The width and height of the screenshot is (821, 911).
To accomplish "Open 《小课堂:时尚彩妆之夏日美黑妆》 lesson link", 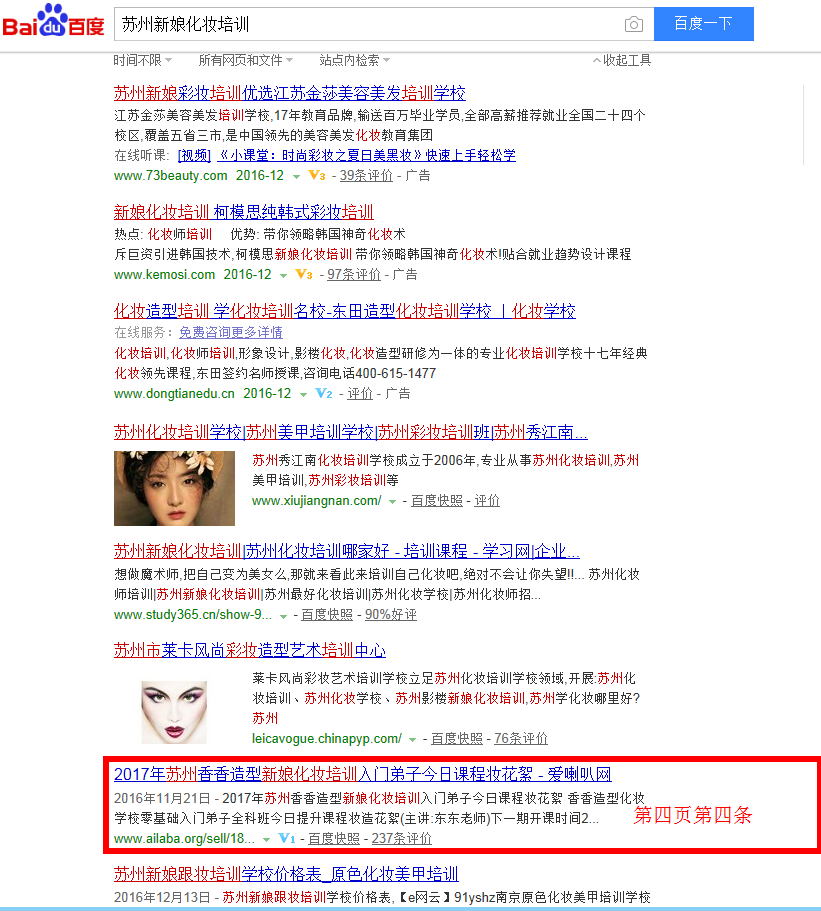I will [x=366, y=155].
